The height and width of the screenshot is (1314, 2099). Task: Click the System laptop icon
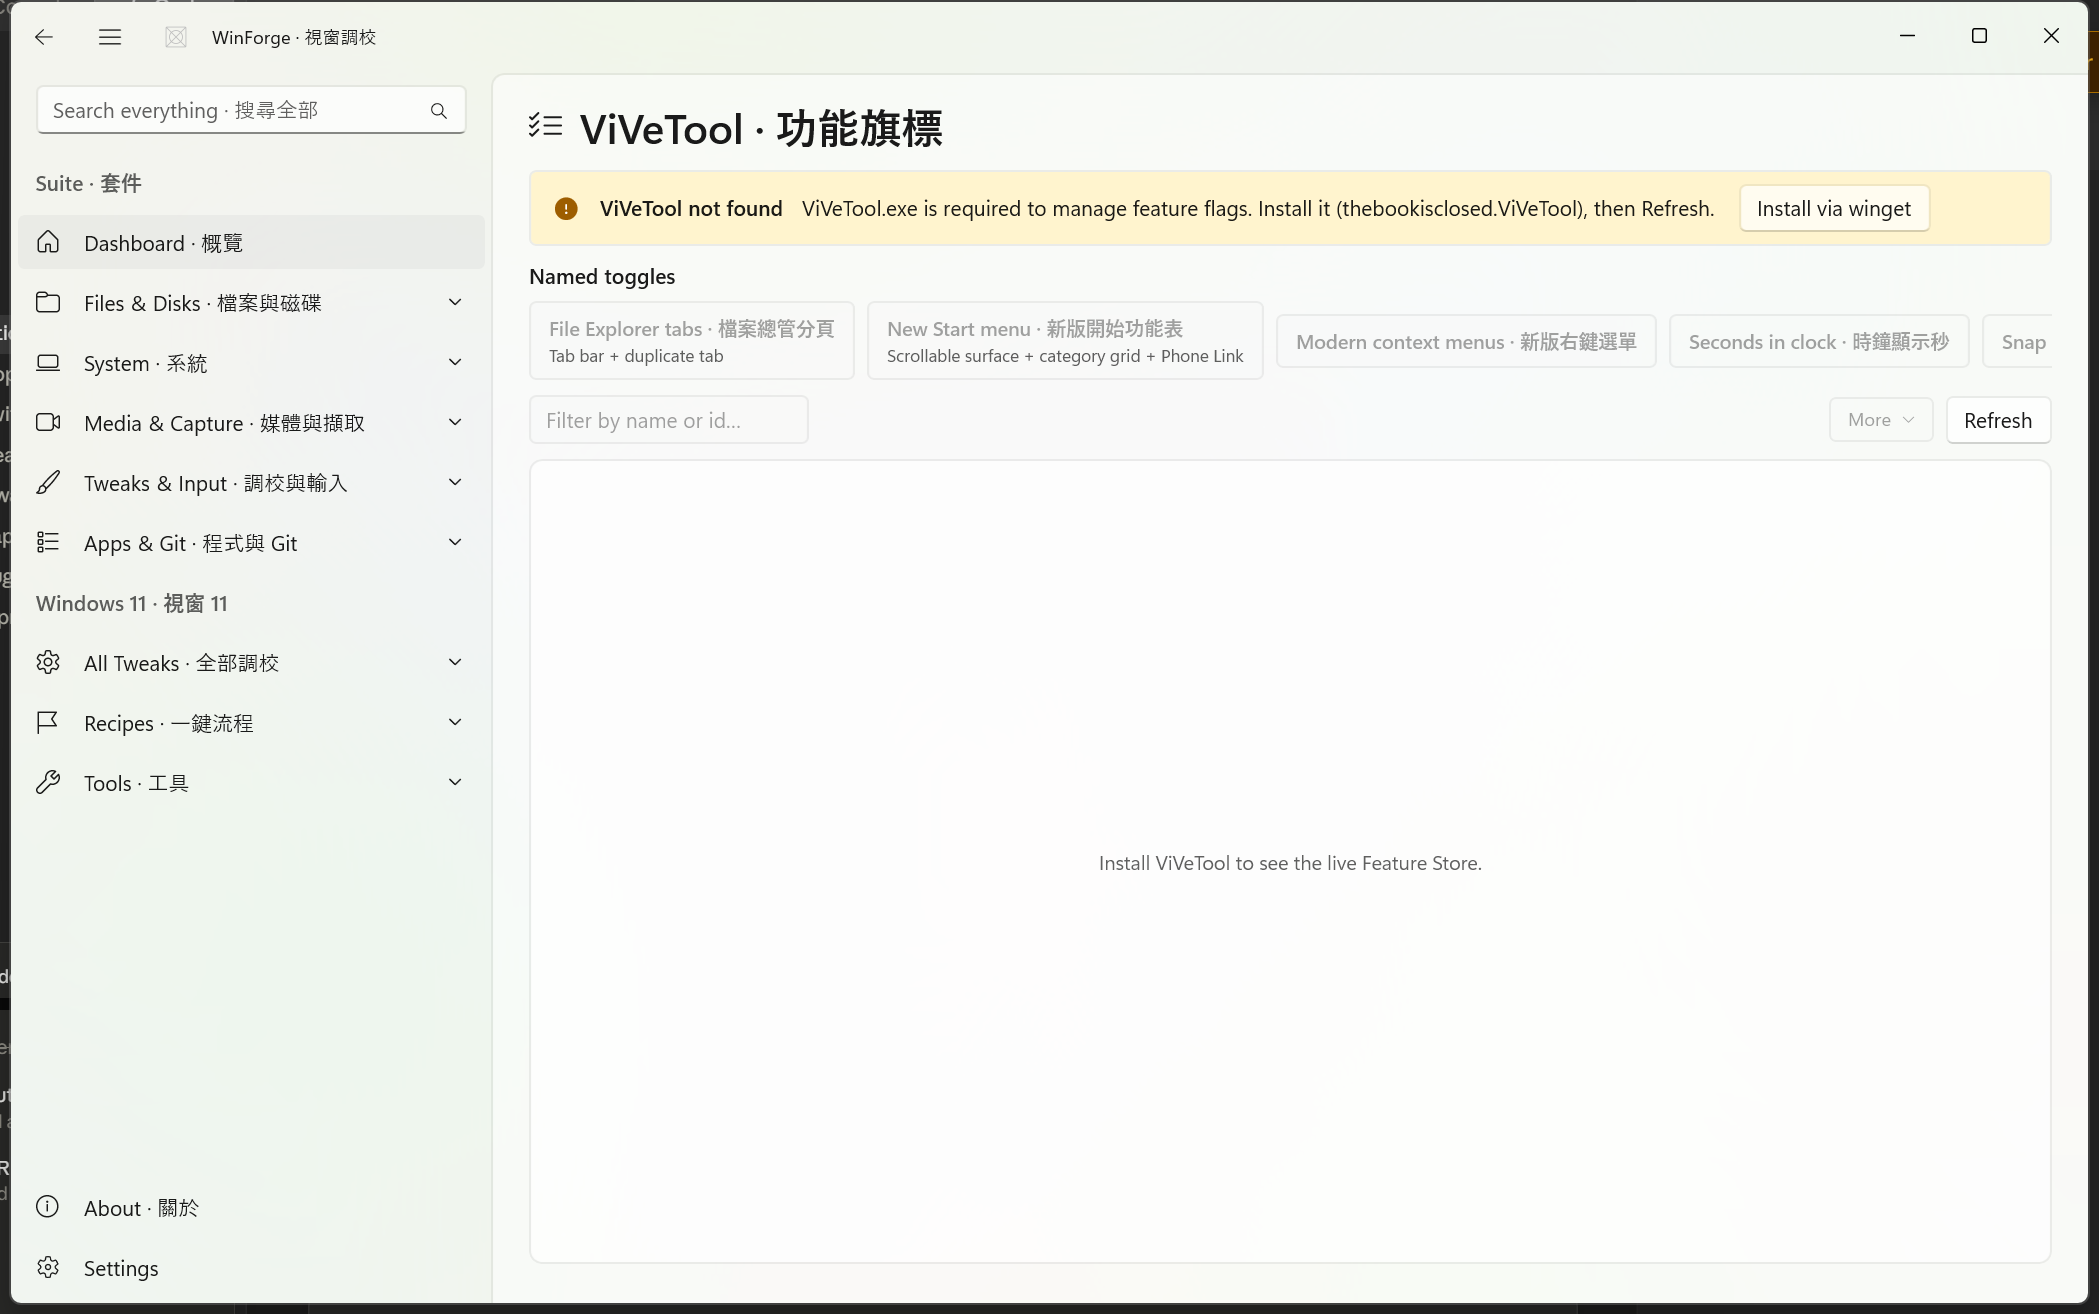coord(48,362)
